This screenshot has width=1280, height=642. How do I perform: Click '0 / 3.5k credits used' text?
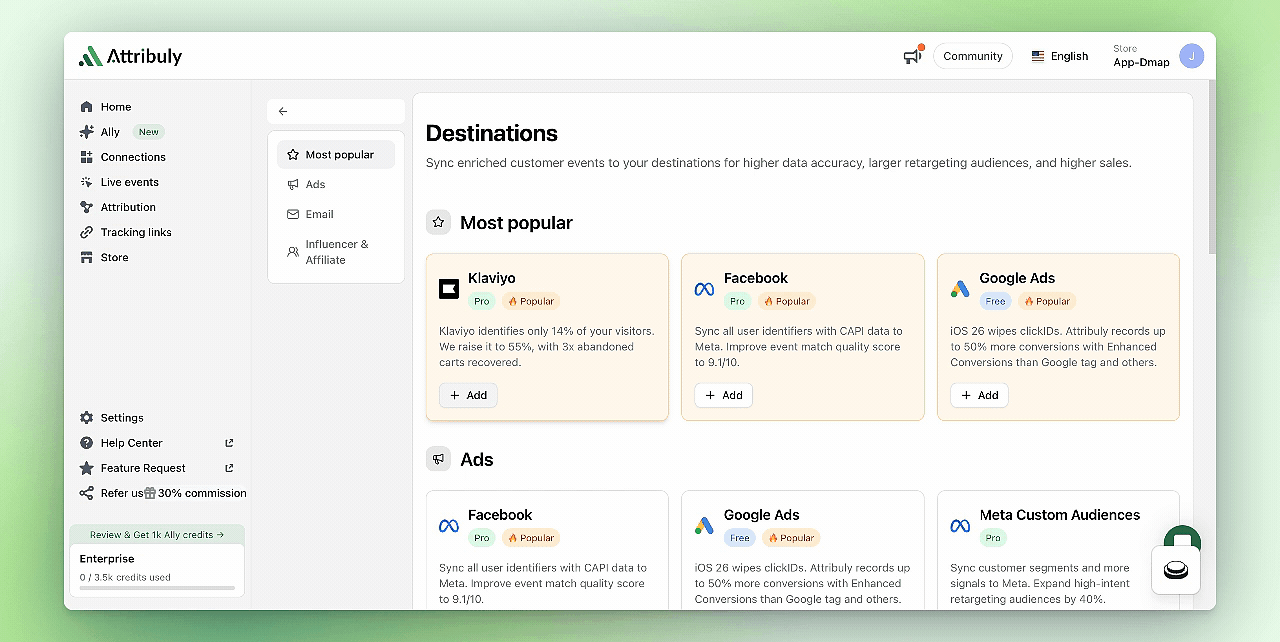(125, 577)
